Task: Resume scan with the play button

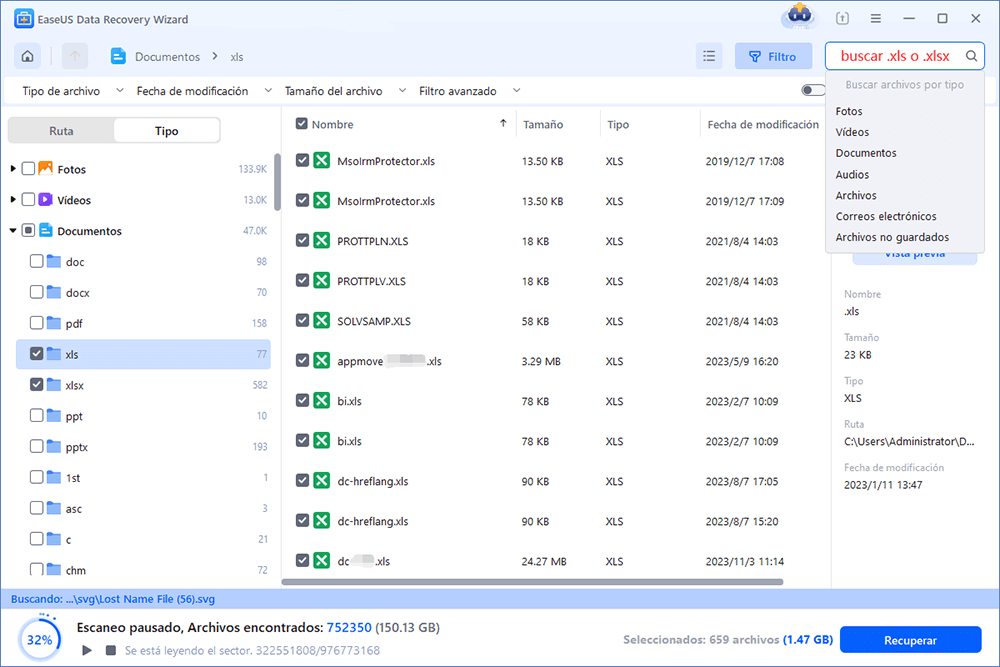Action: pos(87,650)
